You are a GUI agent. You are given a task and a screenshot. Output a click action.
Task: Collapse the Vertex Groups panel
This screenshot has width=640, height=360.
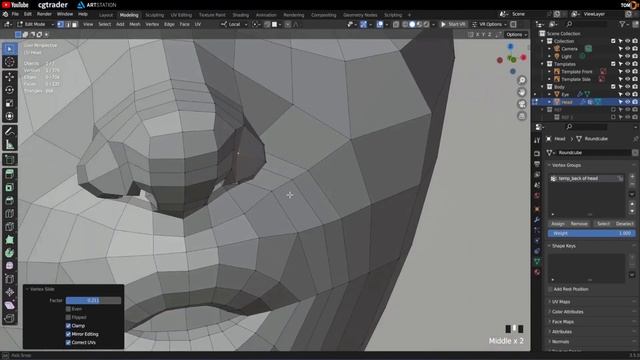pos(567,165)
